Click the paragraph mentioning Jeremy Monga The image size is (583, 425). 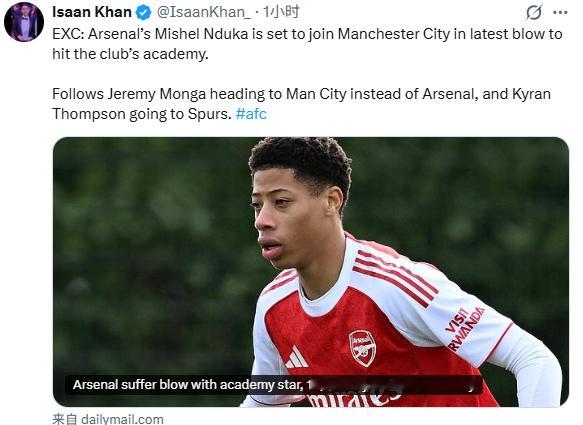(301, 104)
